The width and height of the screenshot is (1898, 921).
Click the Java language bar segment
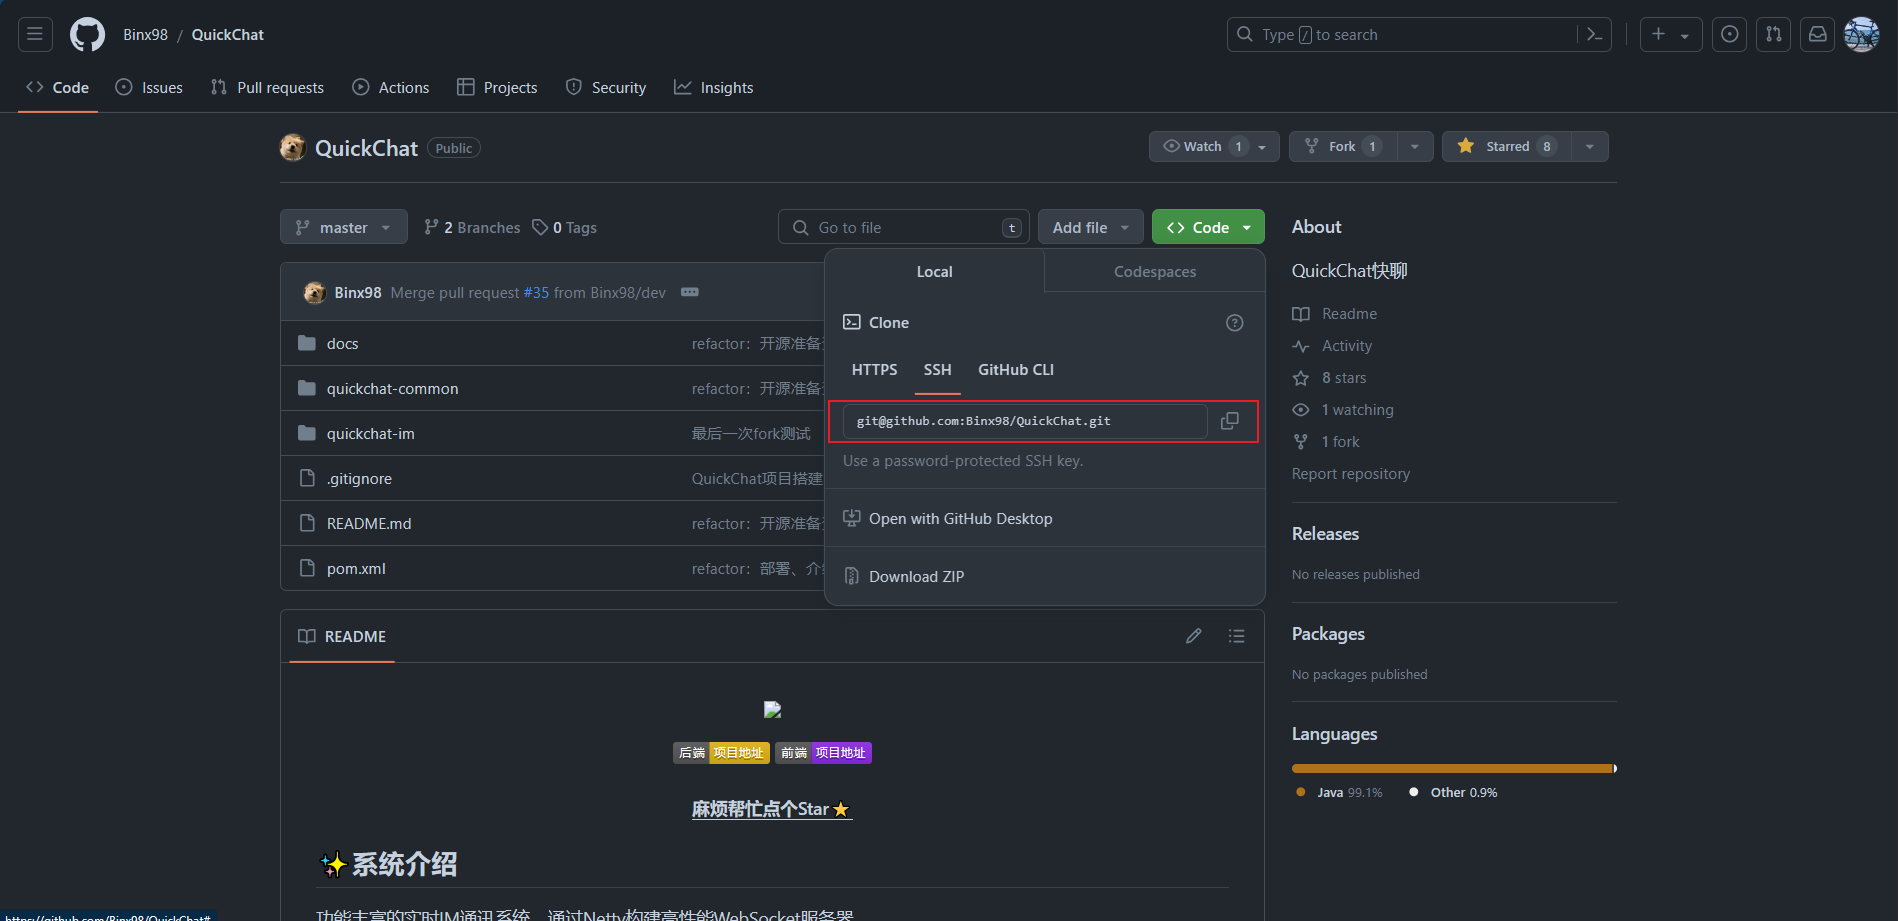[x=1452, y=768]
